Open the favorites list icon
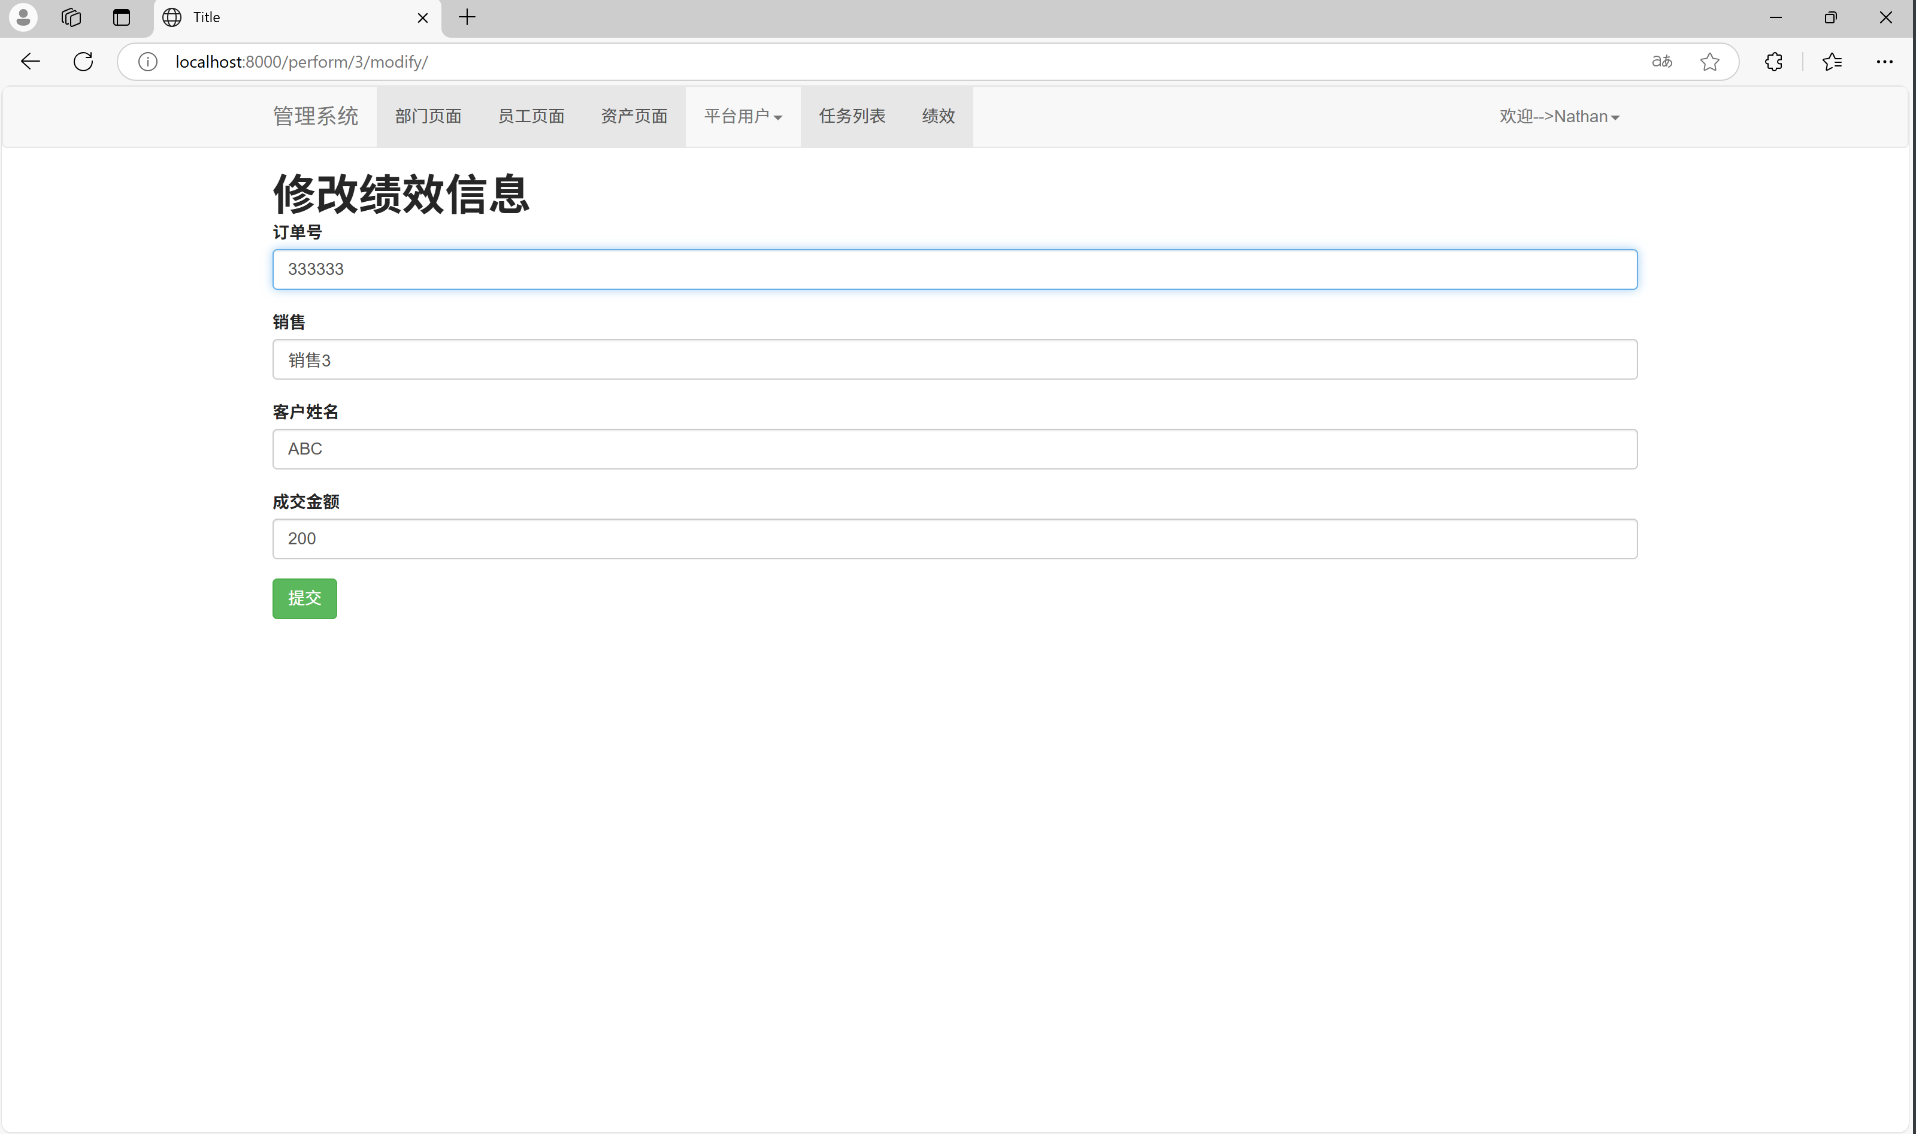Image resolution: width=1916 pixels, height=1134 pixels. click(x=1832, y=62)
